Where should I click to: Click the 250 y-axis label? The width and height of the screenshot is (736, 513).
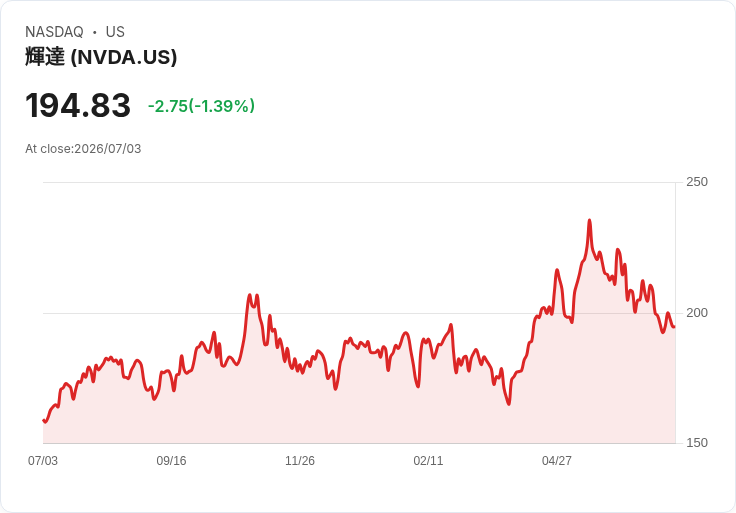tap(697, 182)
